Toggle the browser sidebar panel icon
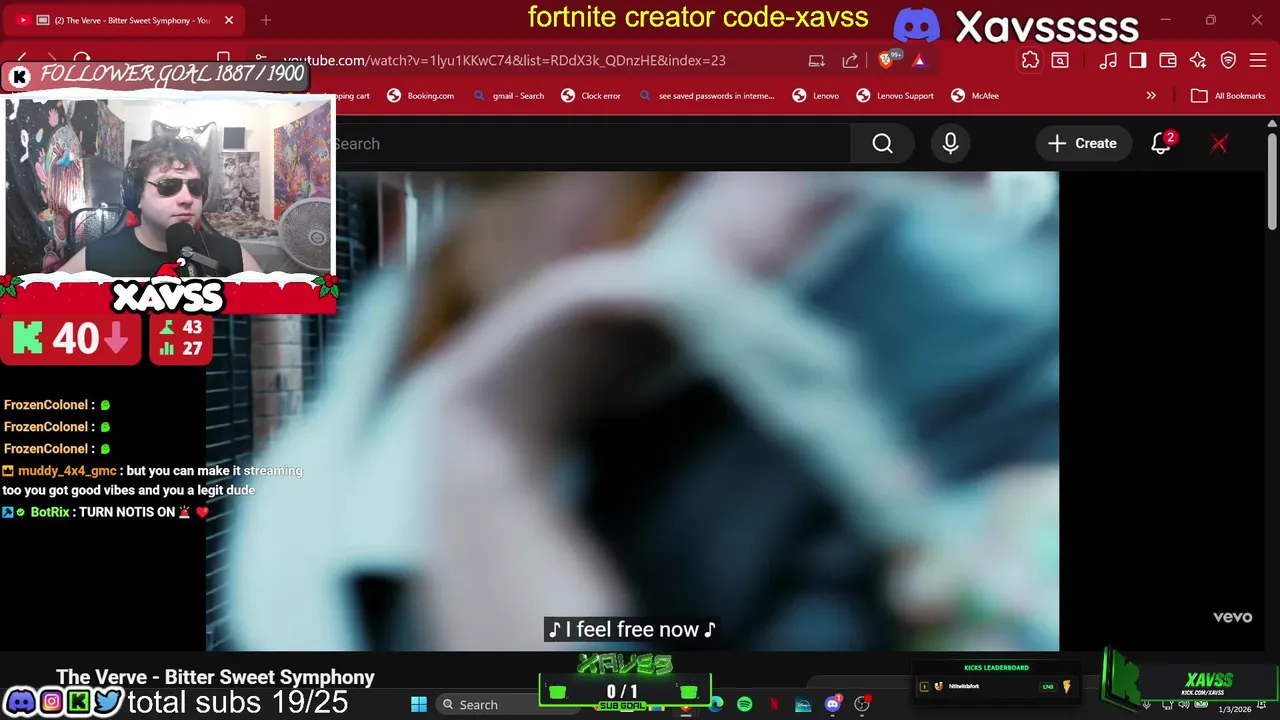 coord(1138,61)
